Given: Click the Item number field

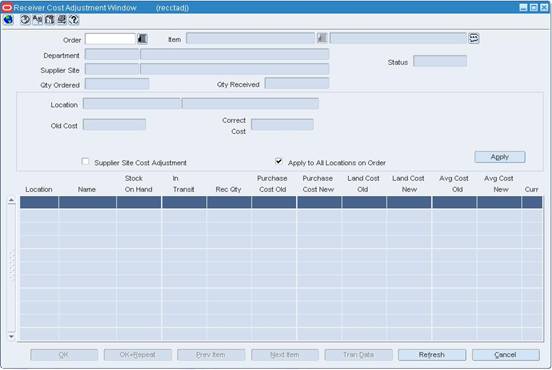Looking at the screenshot, I should [250, 38].
